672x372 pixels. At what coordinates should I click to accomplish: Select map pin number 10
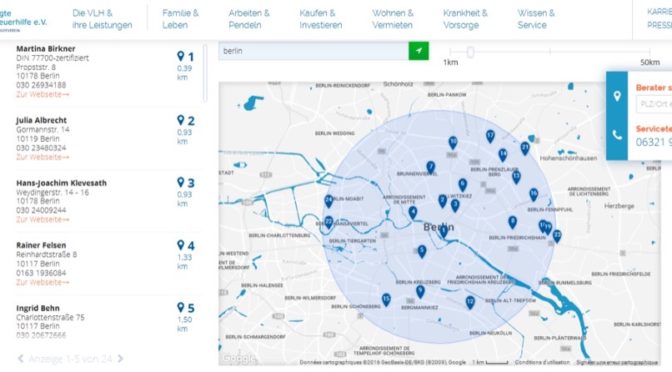pos(453,142)
